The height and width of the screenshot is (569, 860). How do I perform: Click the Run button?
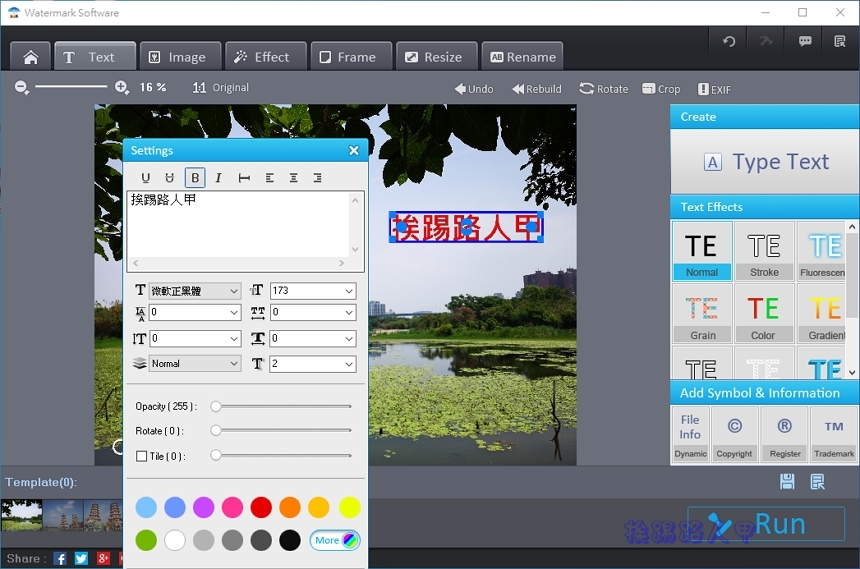[x=766, y=524]
